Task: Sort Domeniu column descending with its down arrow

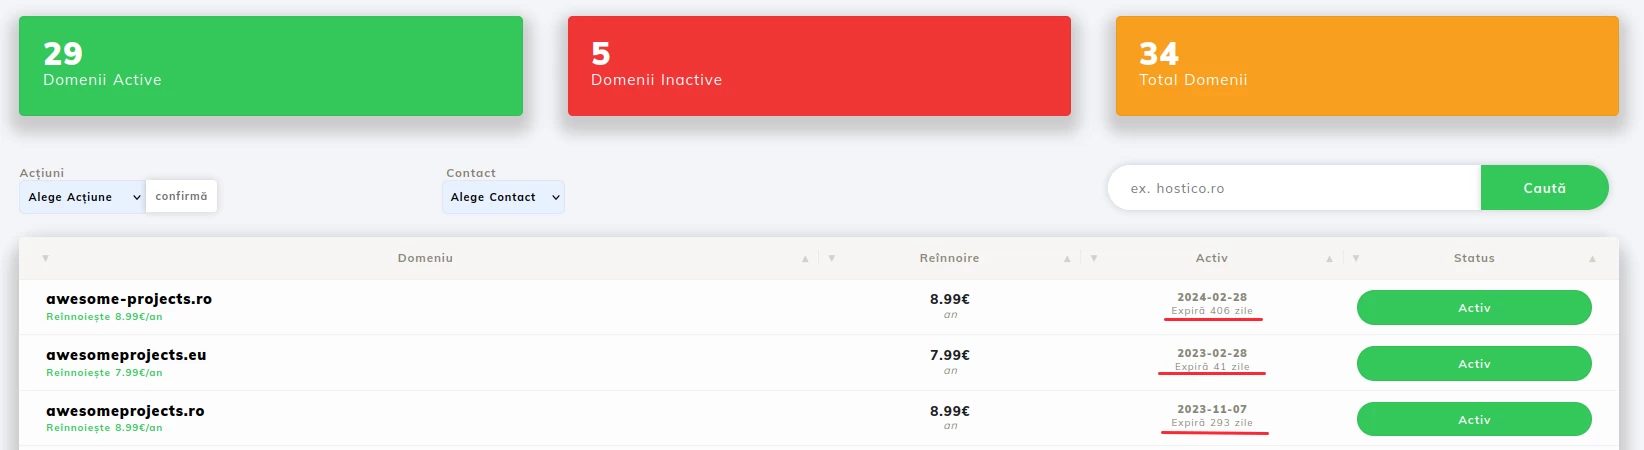Action: click(x=45, y=258)
